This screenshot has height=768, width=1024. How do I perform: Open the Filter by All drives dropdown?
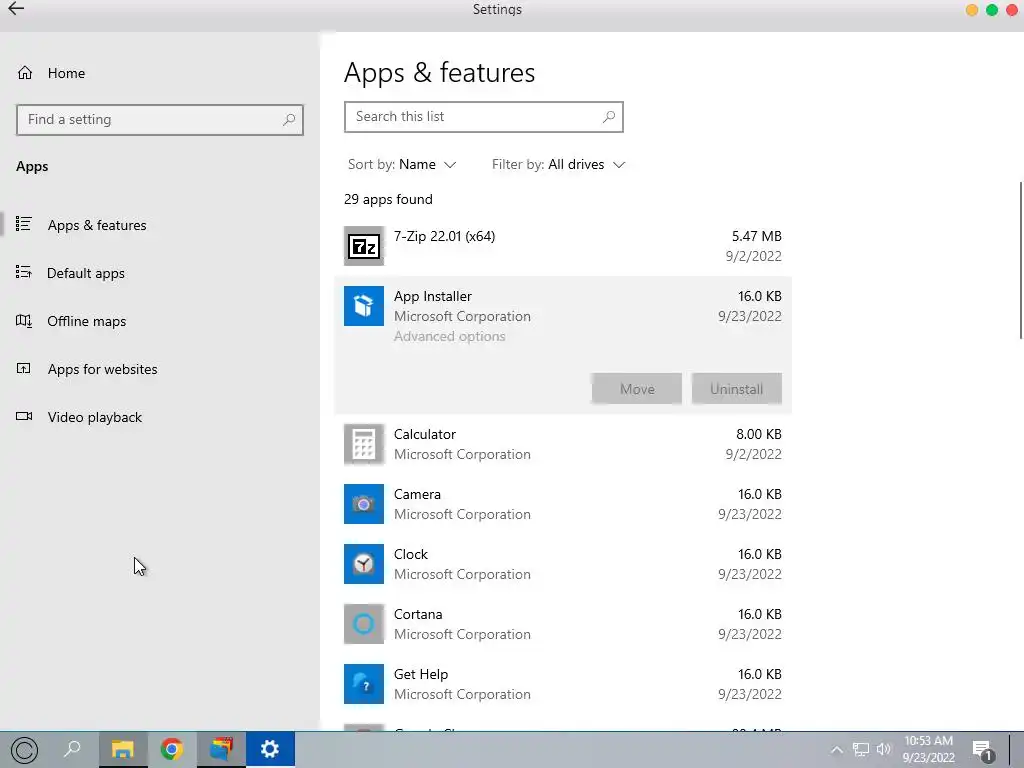click(558, 165)
